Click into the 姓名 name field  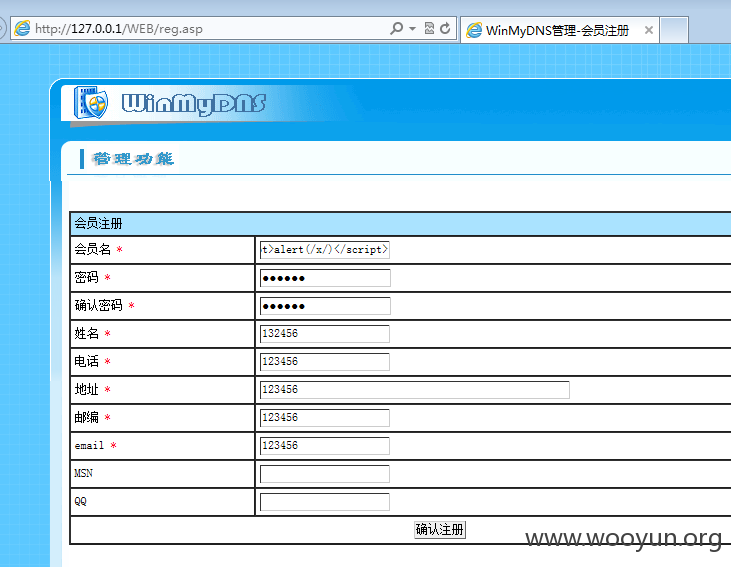click(324, 334)
